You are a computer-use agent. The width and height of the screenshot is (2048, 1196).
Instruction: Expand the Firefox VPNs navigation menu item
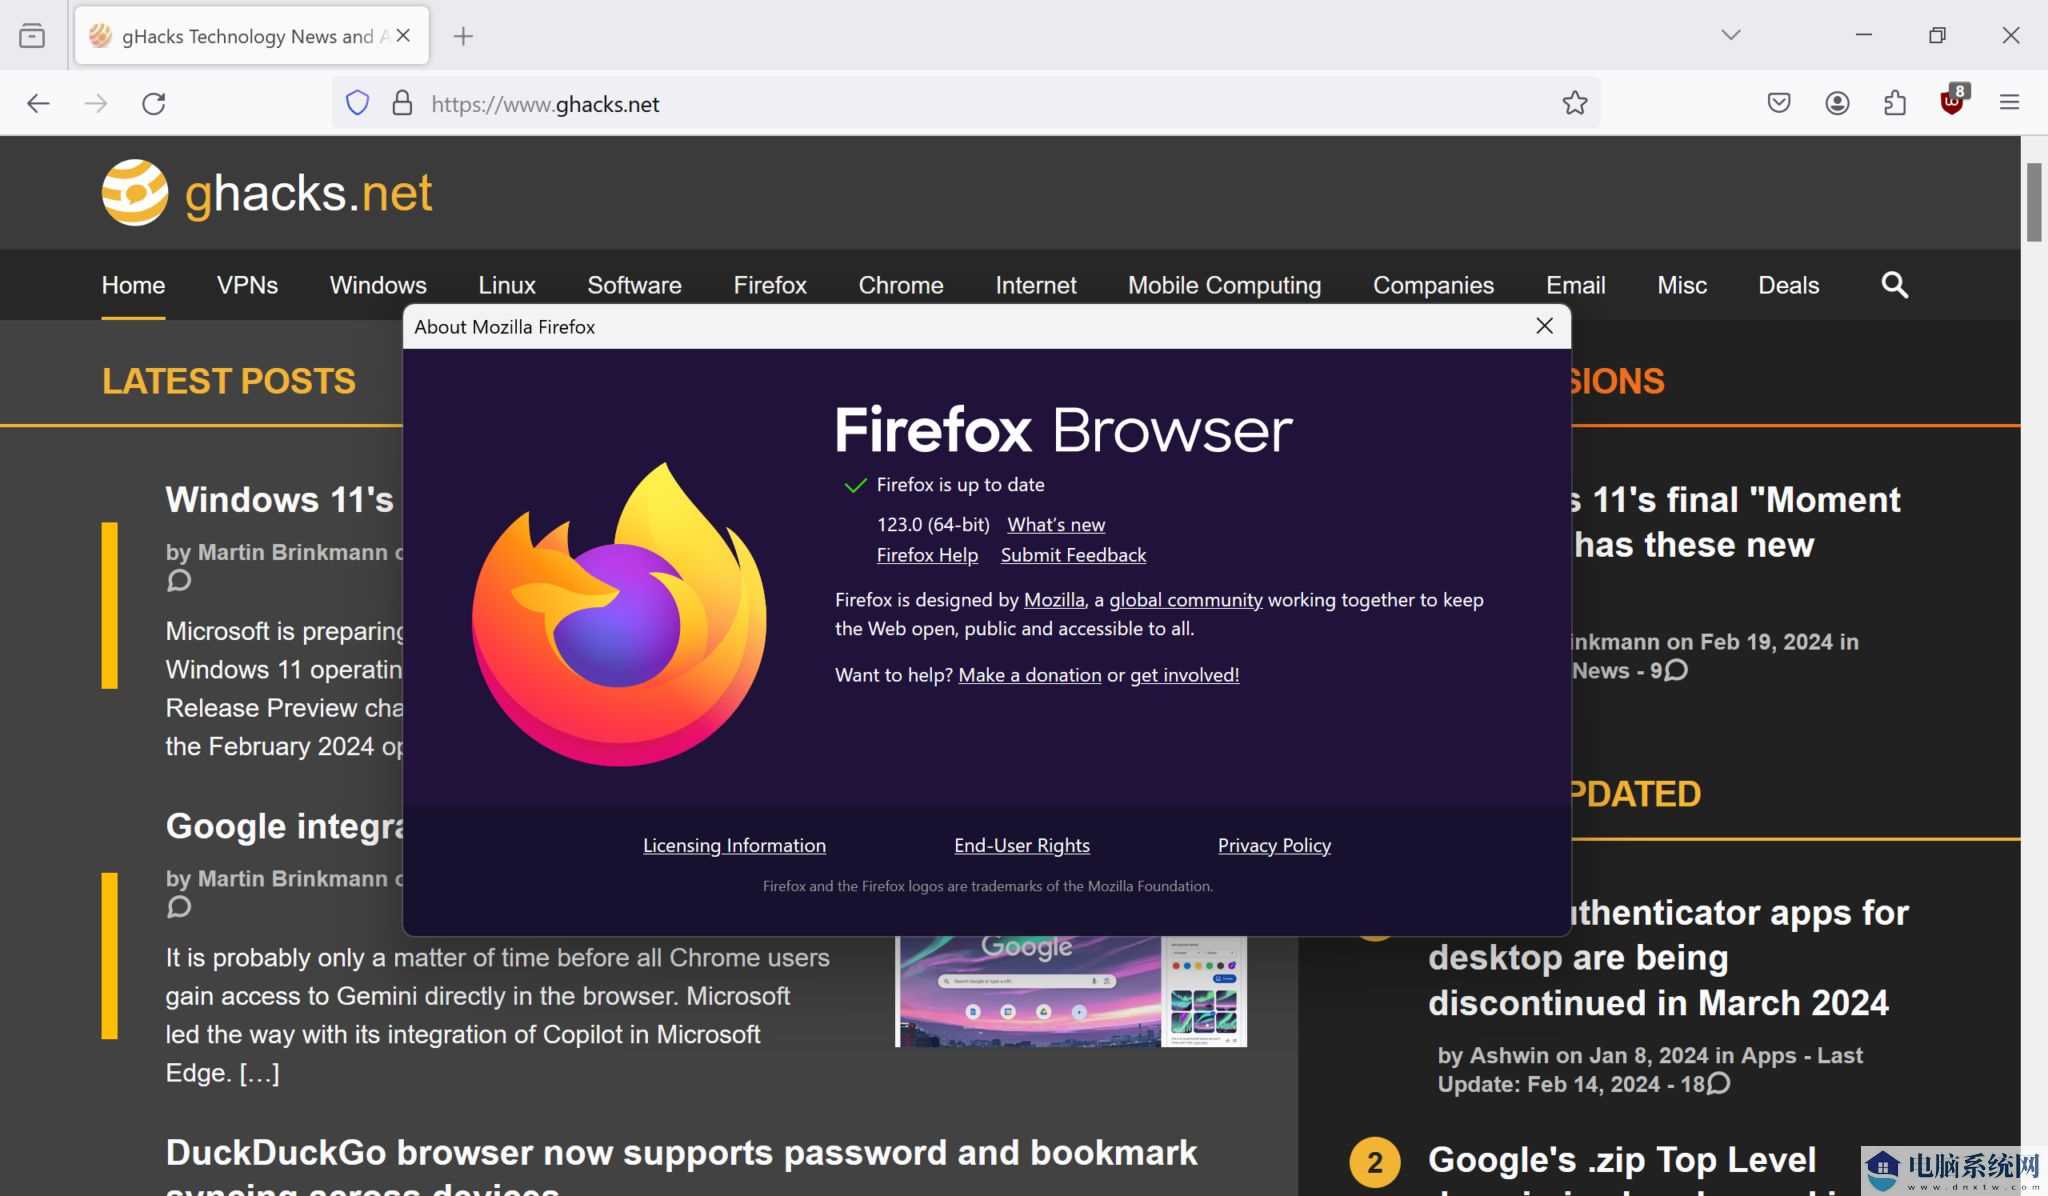[246, 283]
